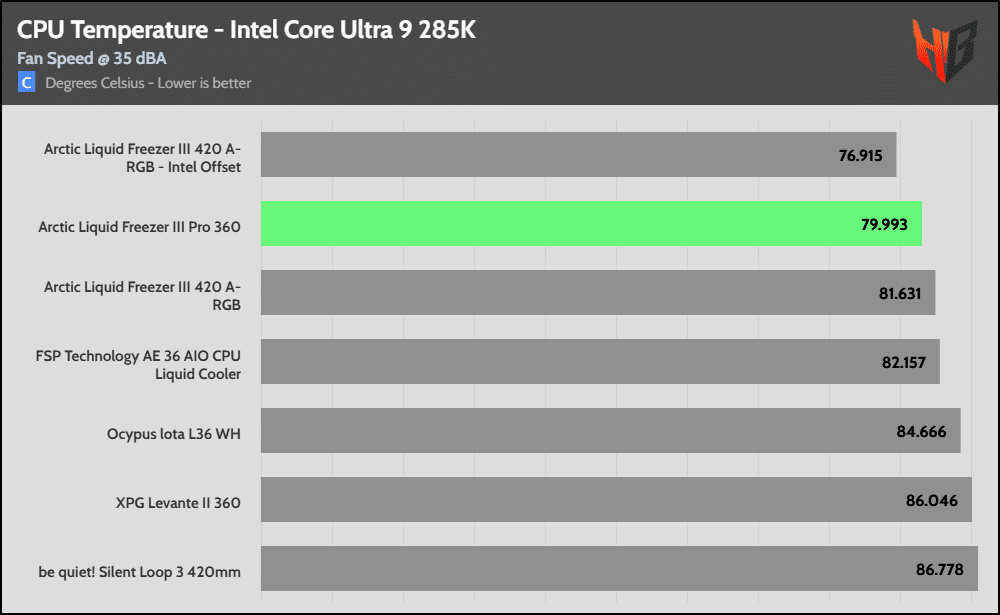Viewport: 1000px width, 615px height.
Task: Click the orange HB logo
Action: tap(944, 50)
